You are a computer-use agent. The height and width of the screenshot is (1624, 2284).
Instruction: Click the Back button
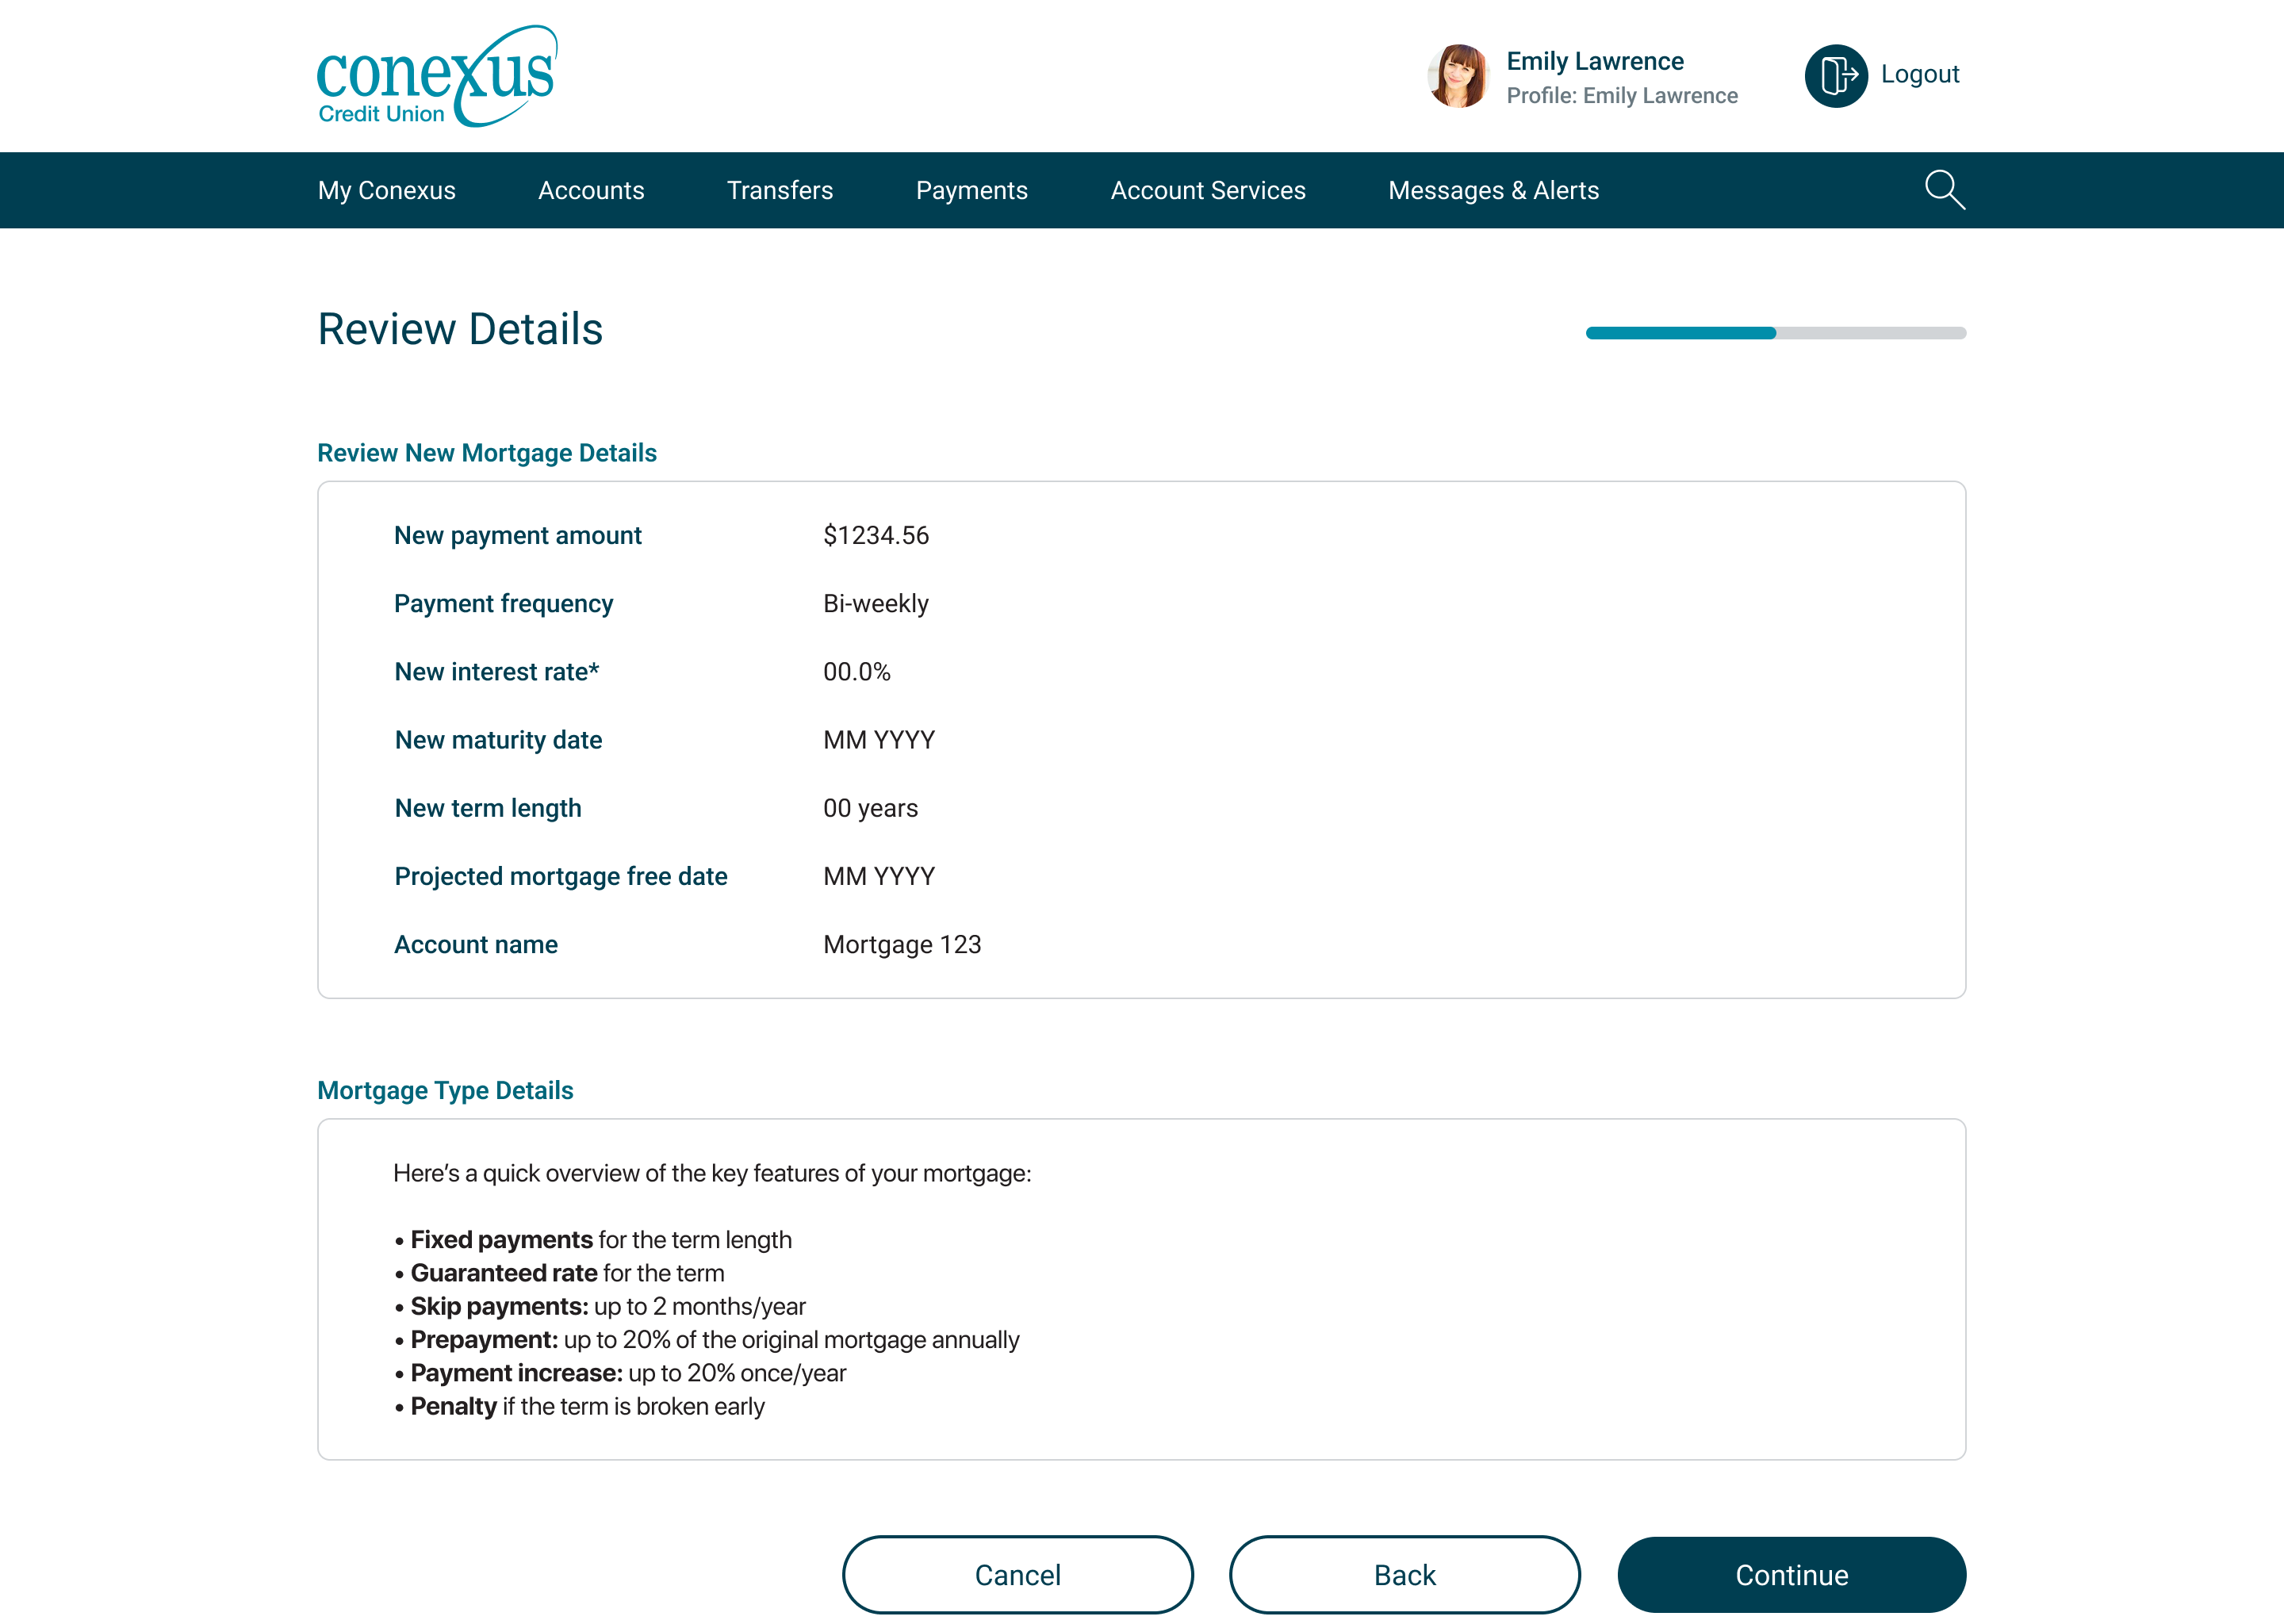pyautogui.click(x=1404, y=1574)
